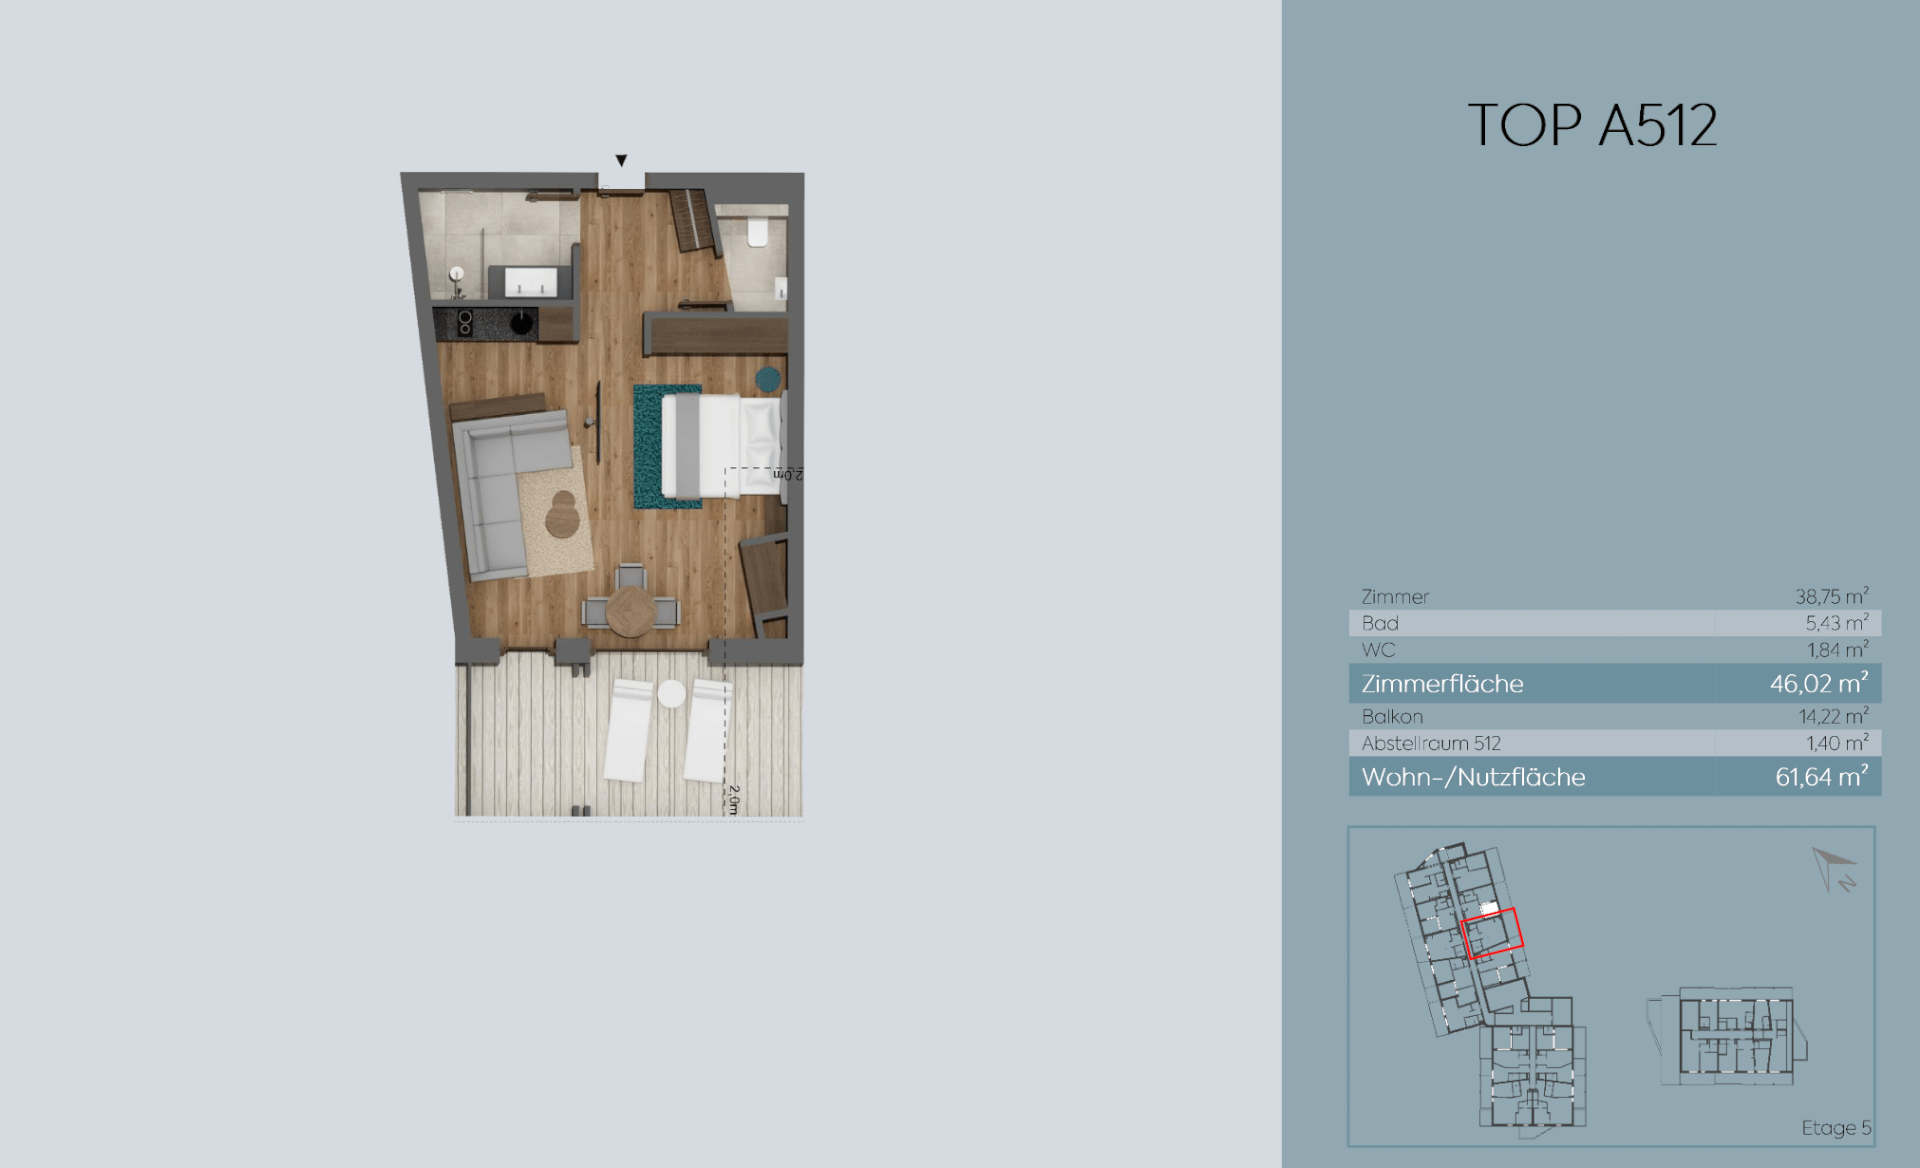Select the Zimmer row label
The height and width of the screenshot is (1168, 1920).
(1395, 597)
